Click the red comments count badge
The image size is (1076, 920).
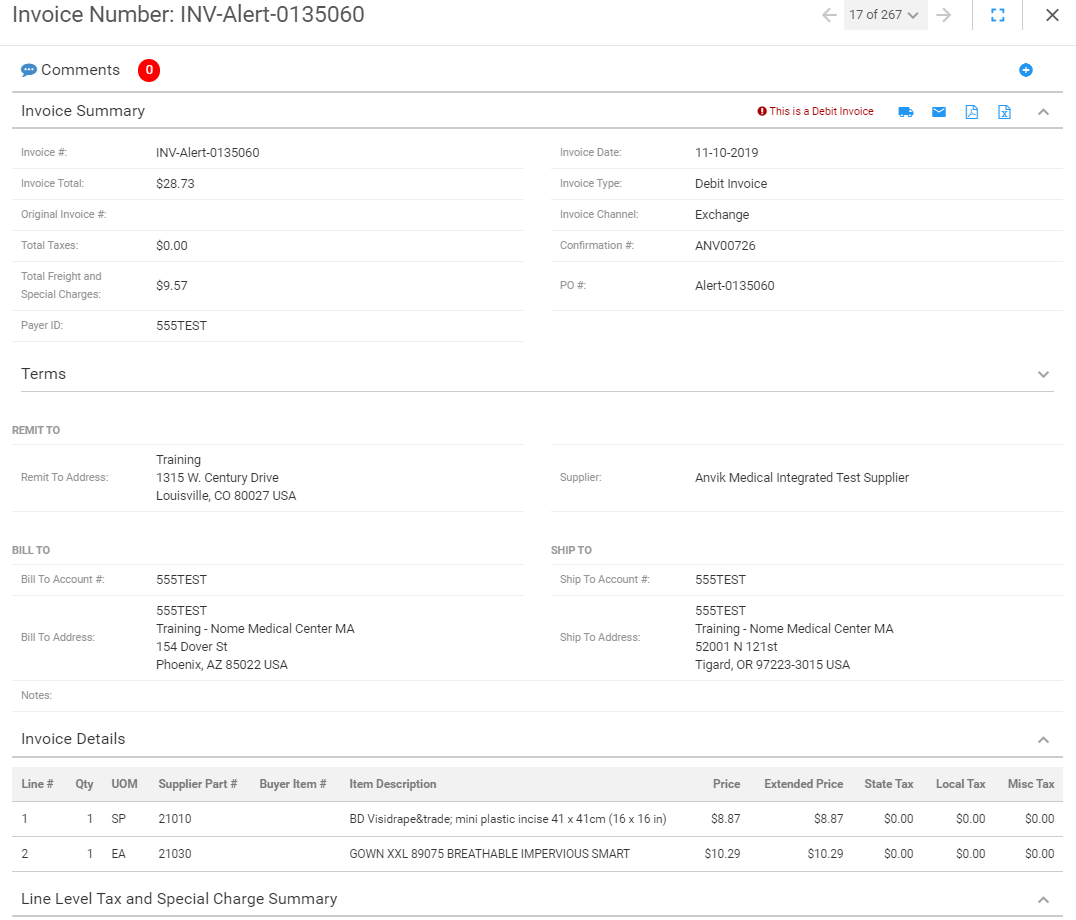[149, 70]
